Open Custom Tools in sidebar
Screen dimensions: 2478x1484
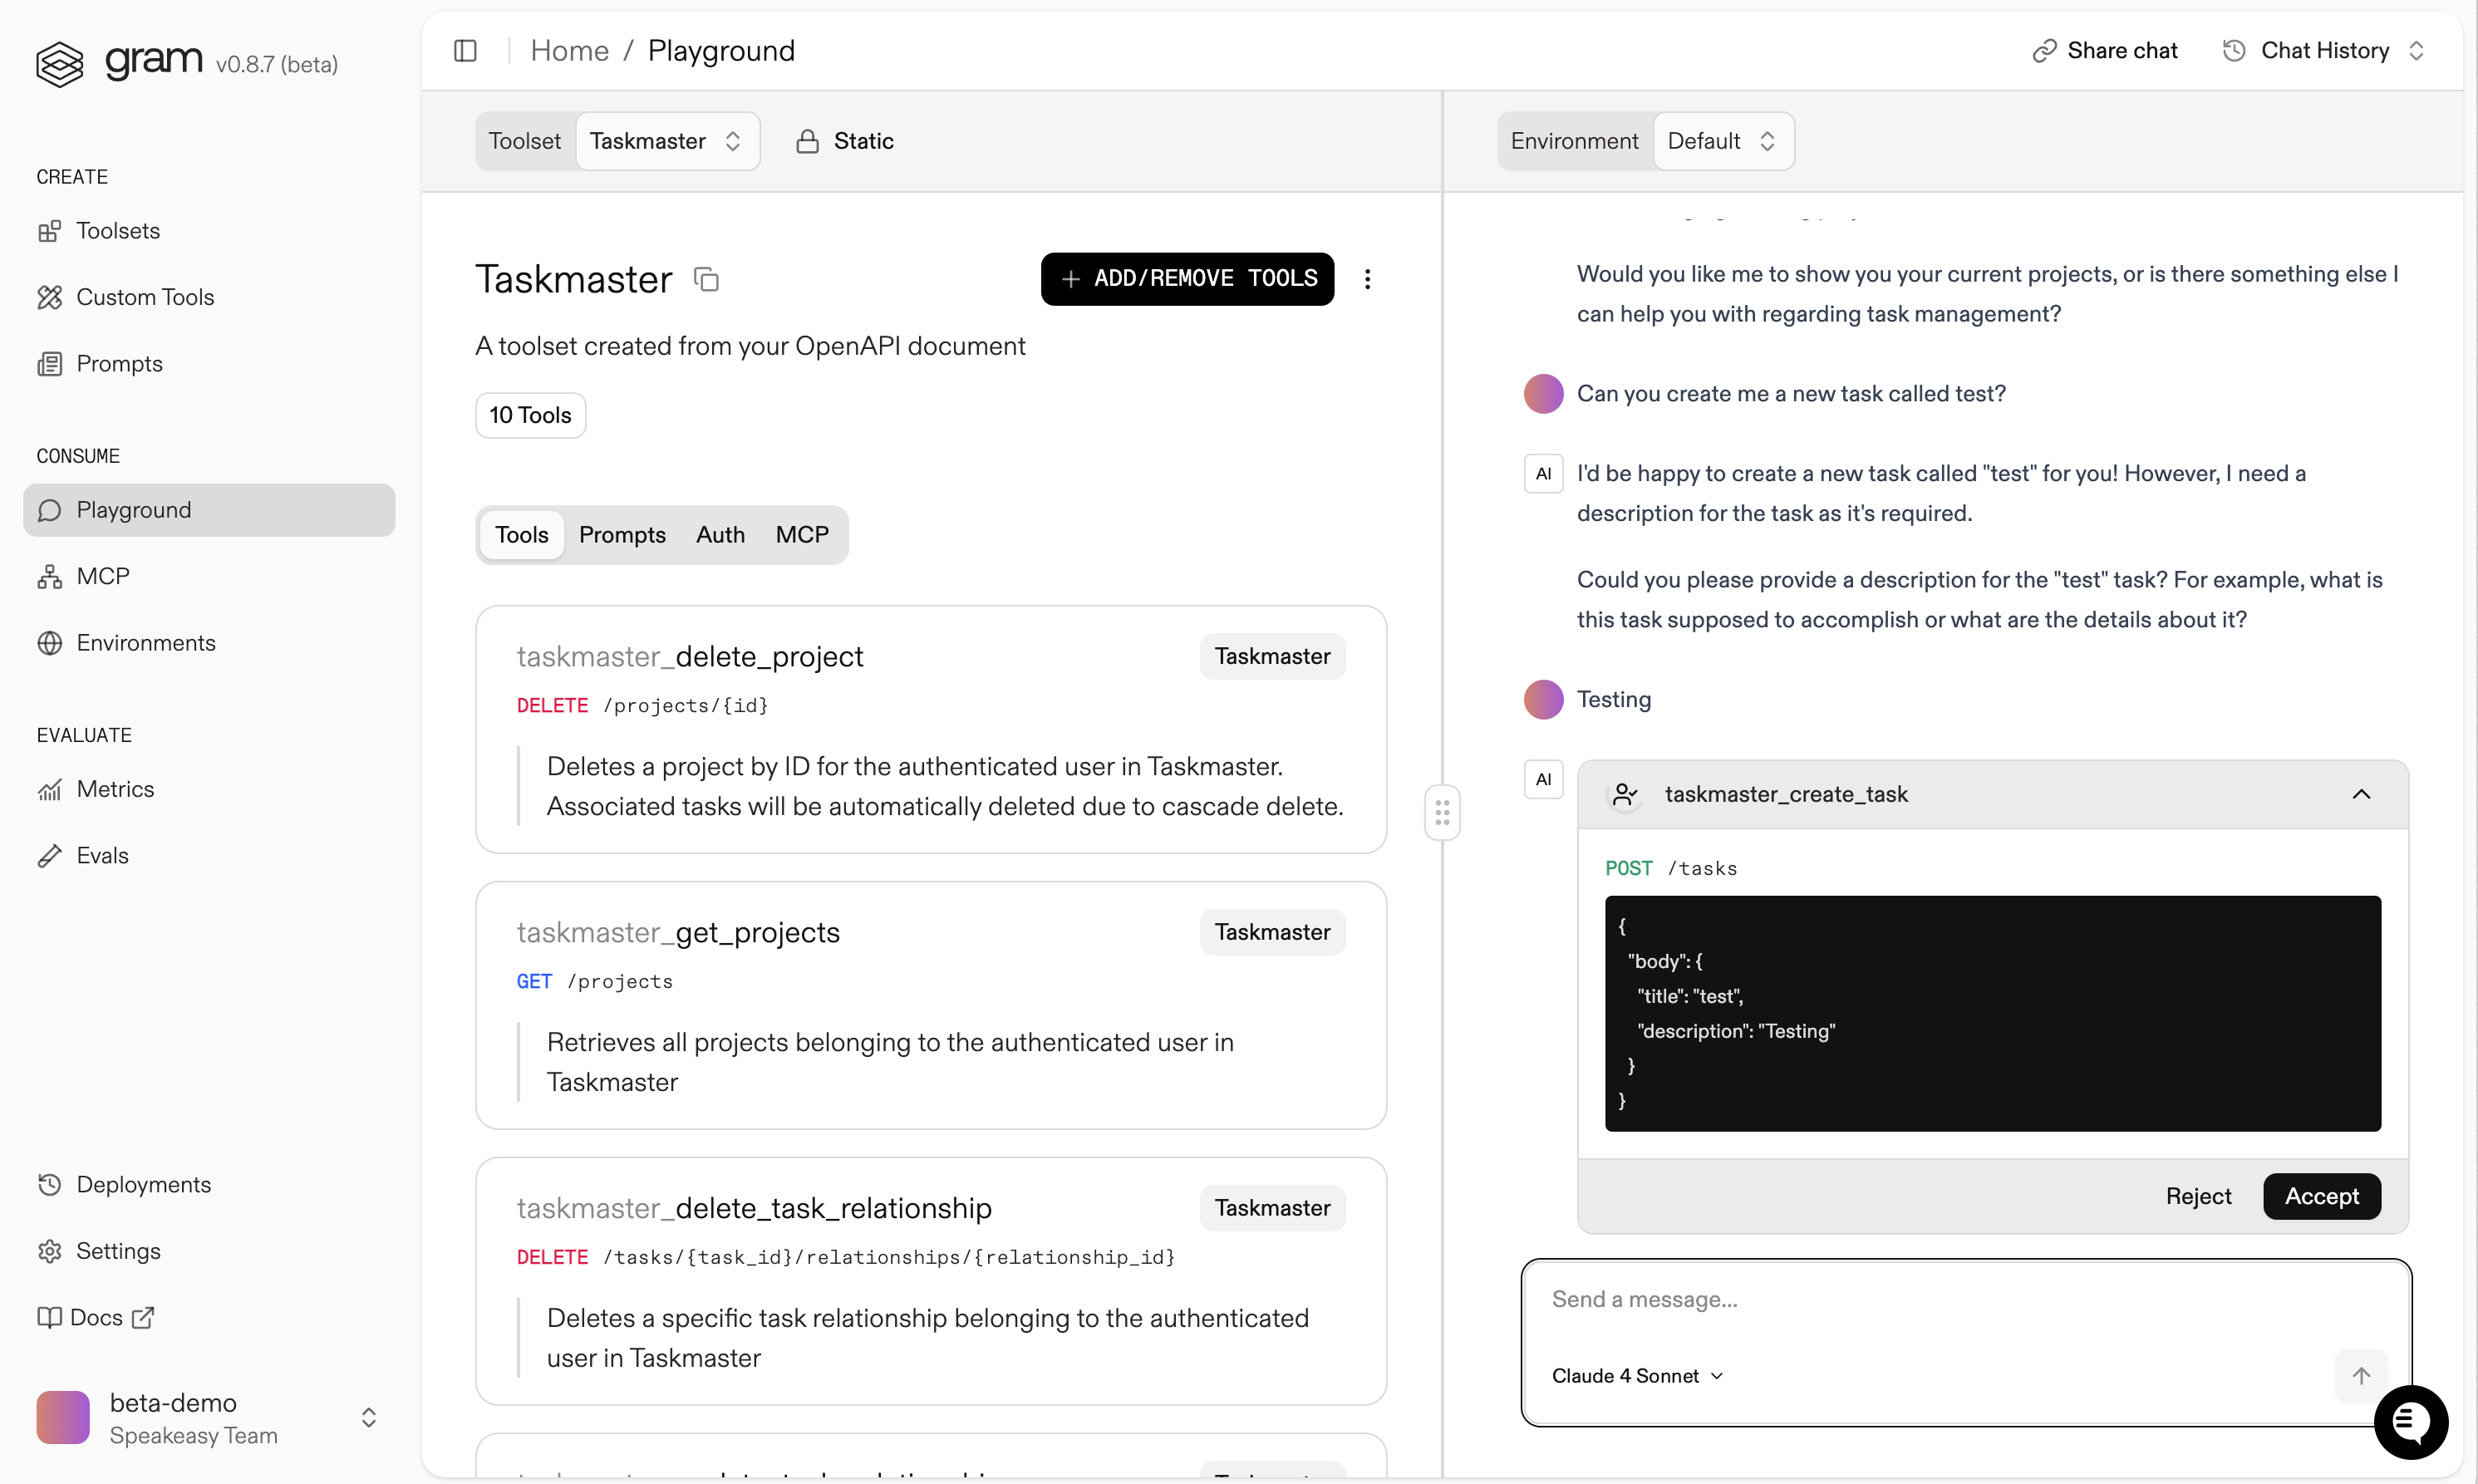tap(145, 297)
